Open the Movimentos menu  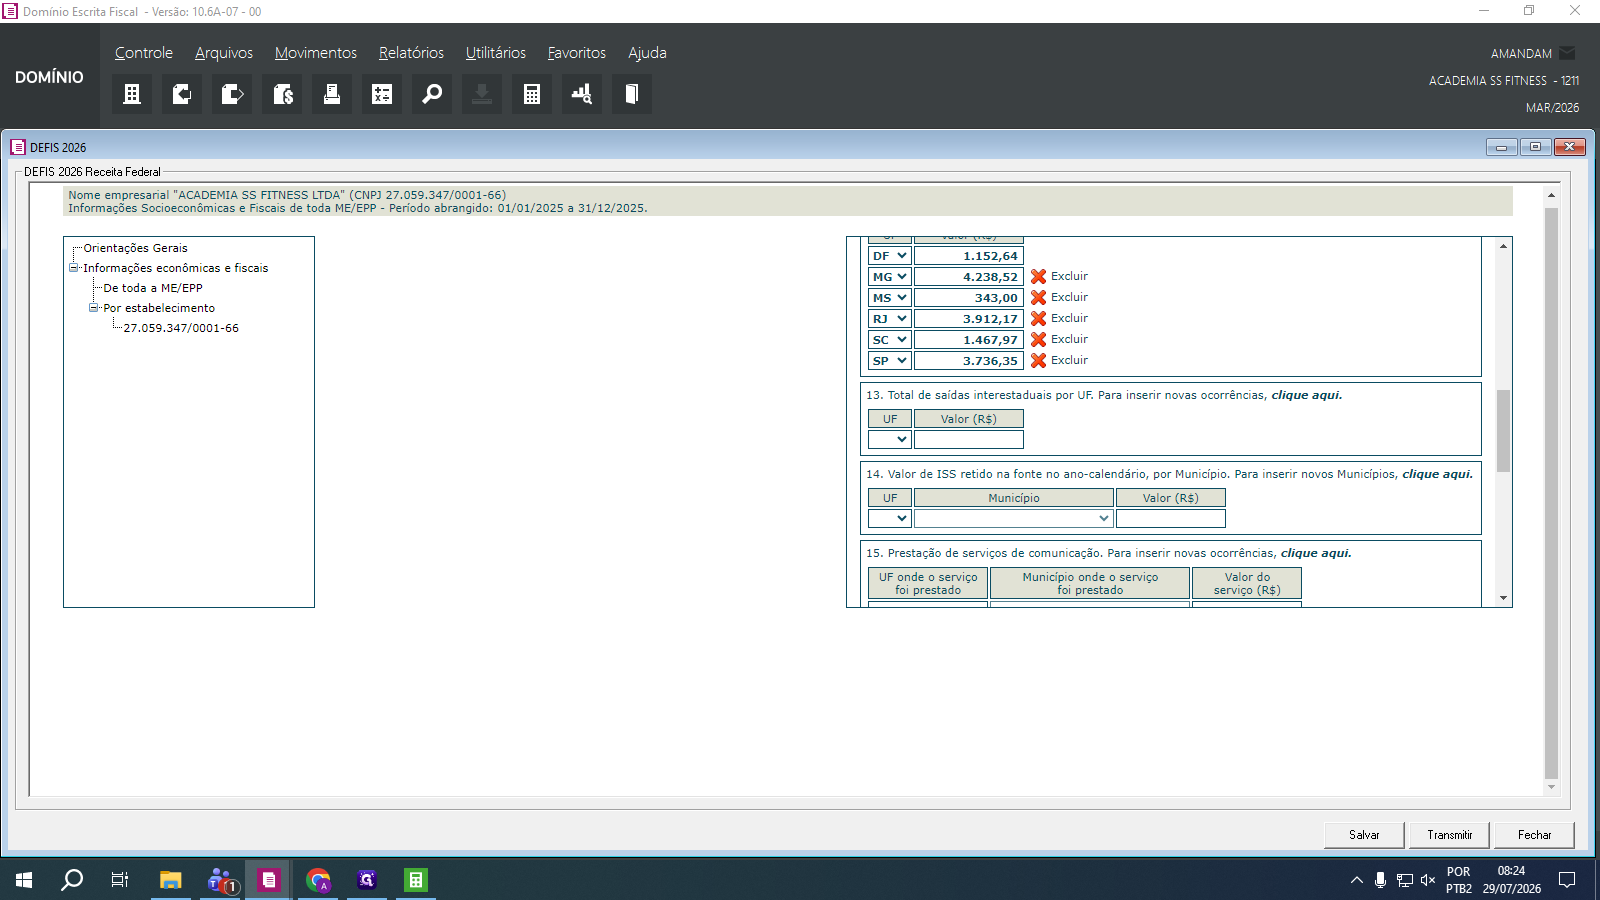(x=316, y=53)
